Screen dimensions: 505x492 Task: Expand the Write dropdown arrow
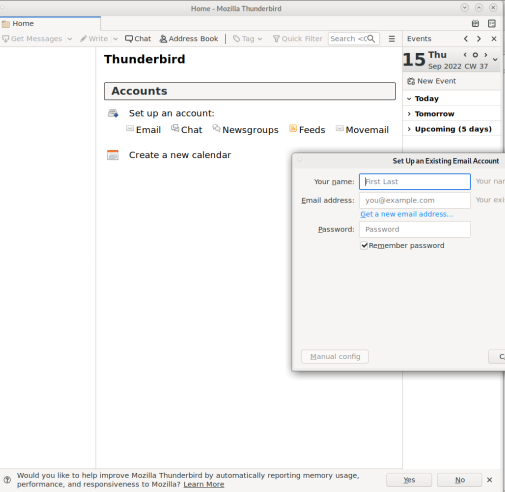[x=115, y=39]
